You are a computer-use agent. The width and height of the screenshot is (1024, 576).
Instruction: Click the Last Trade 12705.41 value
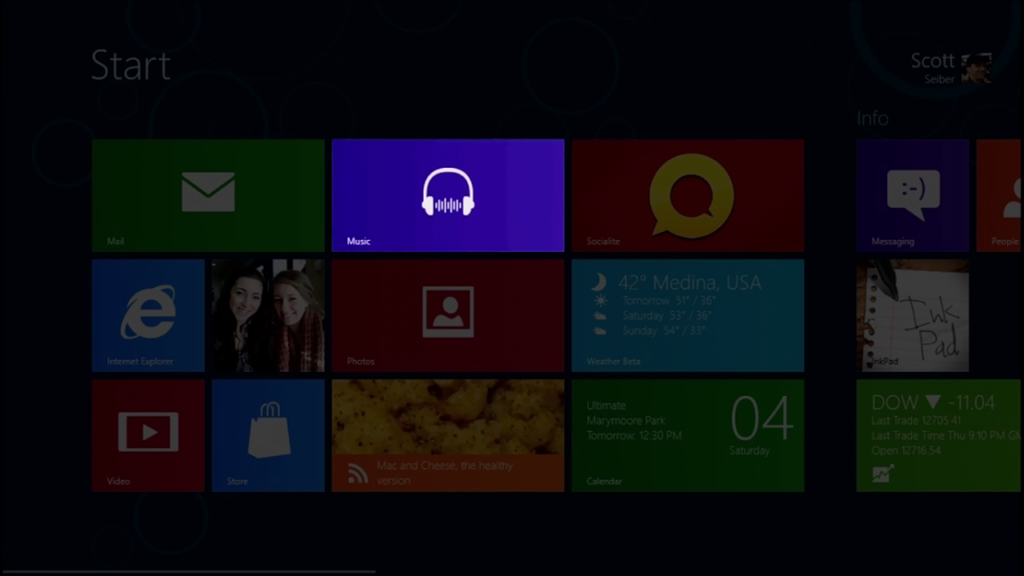[916, 421]
